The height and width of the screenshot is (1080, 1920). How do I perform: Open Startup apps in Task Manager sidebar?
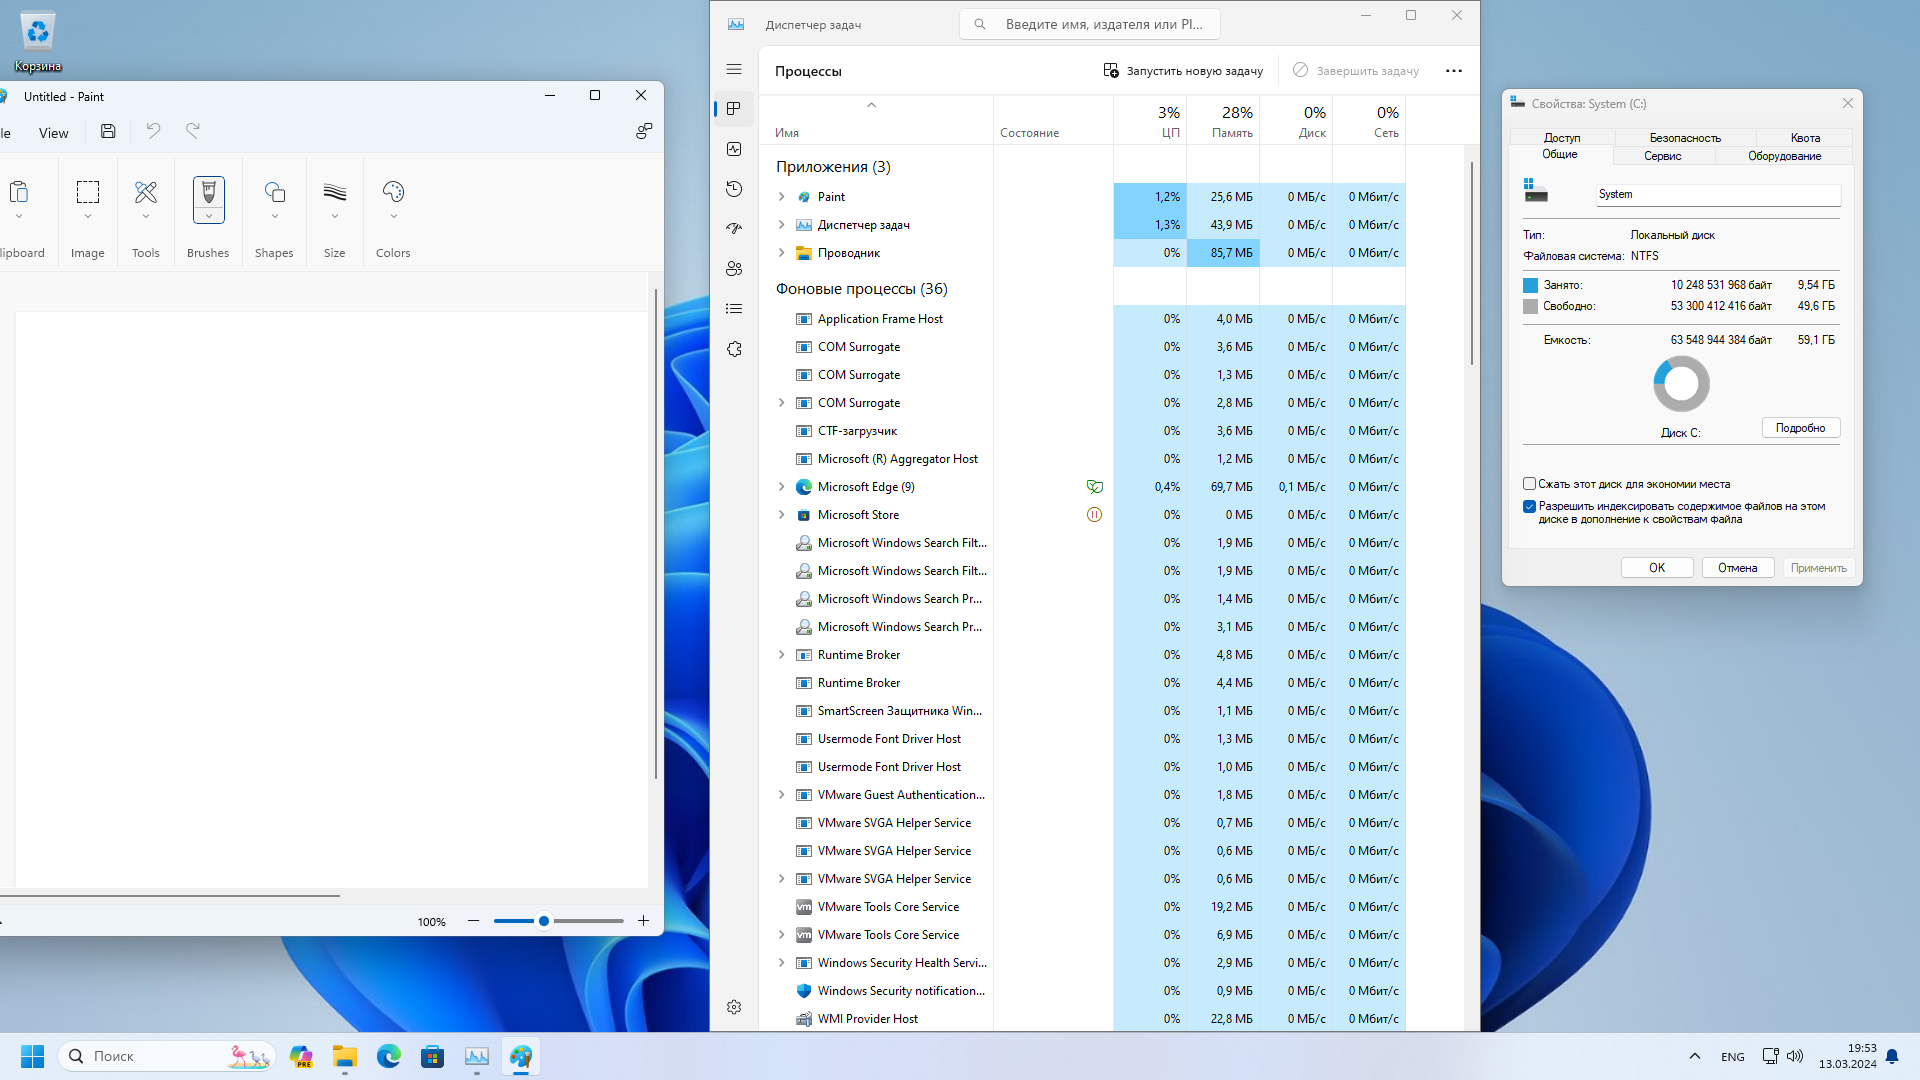[734, 228]
